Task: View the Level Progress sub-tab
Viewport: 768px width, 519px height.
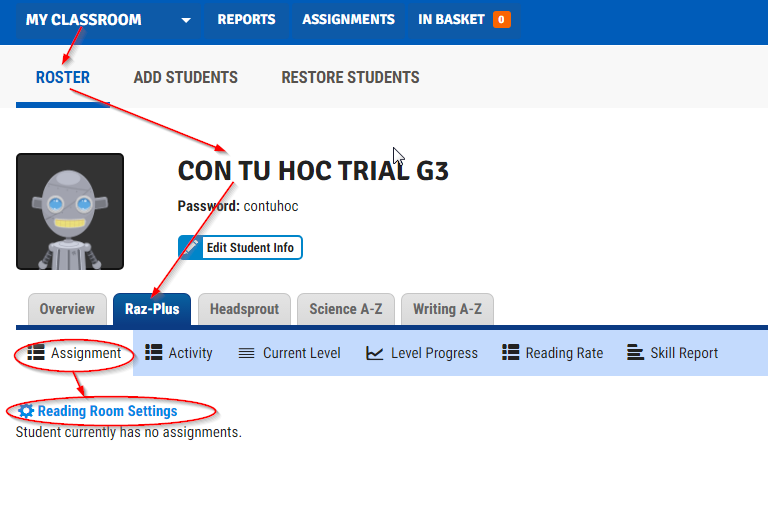Action: pyautogui.click(x=422, y=353)
